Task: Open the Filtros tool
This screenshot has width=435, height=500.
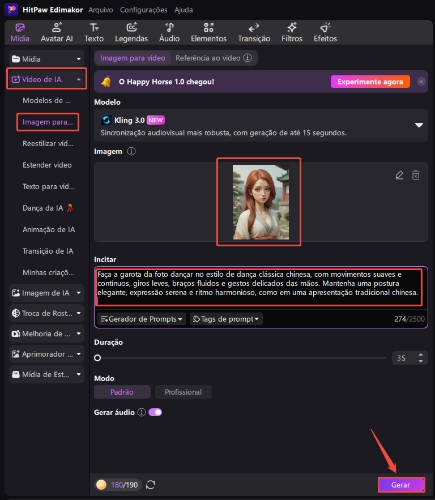Action: 292,33
